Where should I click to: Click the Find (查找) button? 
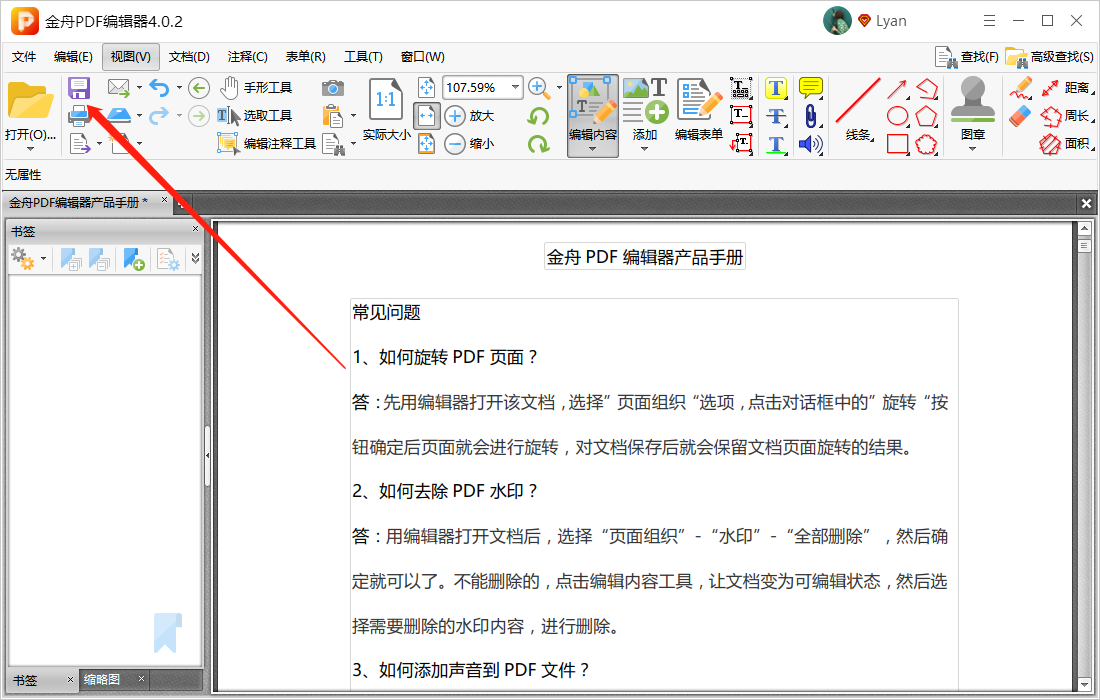tap(967, 57)
